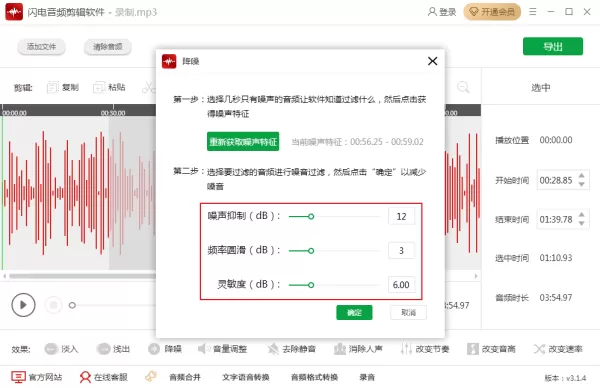Apply the 淡出 fade-out effect

click(113, 349)
